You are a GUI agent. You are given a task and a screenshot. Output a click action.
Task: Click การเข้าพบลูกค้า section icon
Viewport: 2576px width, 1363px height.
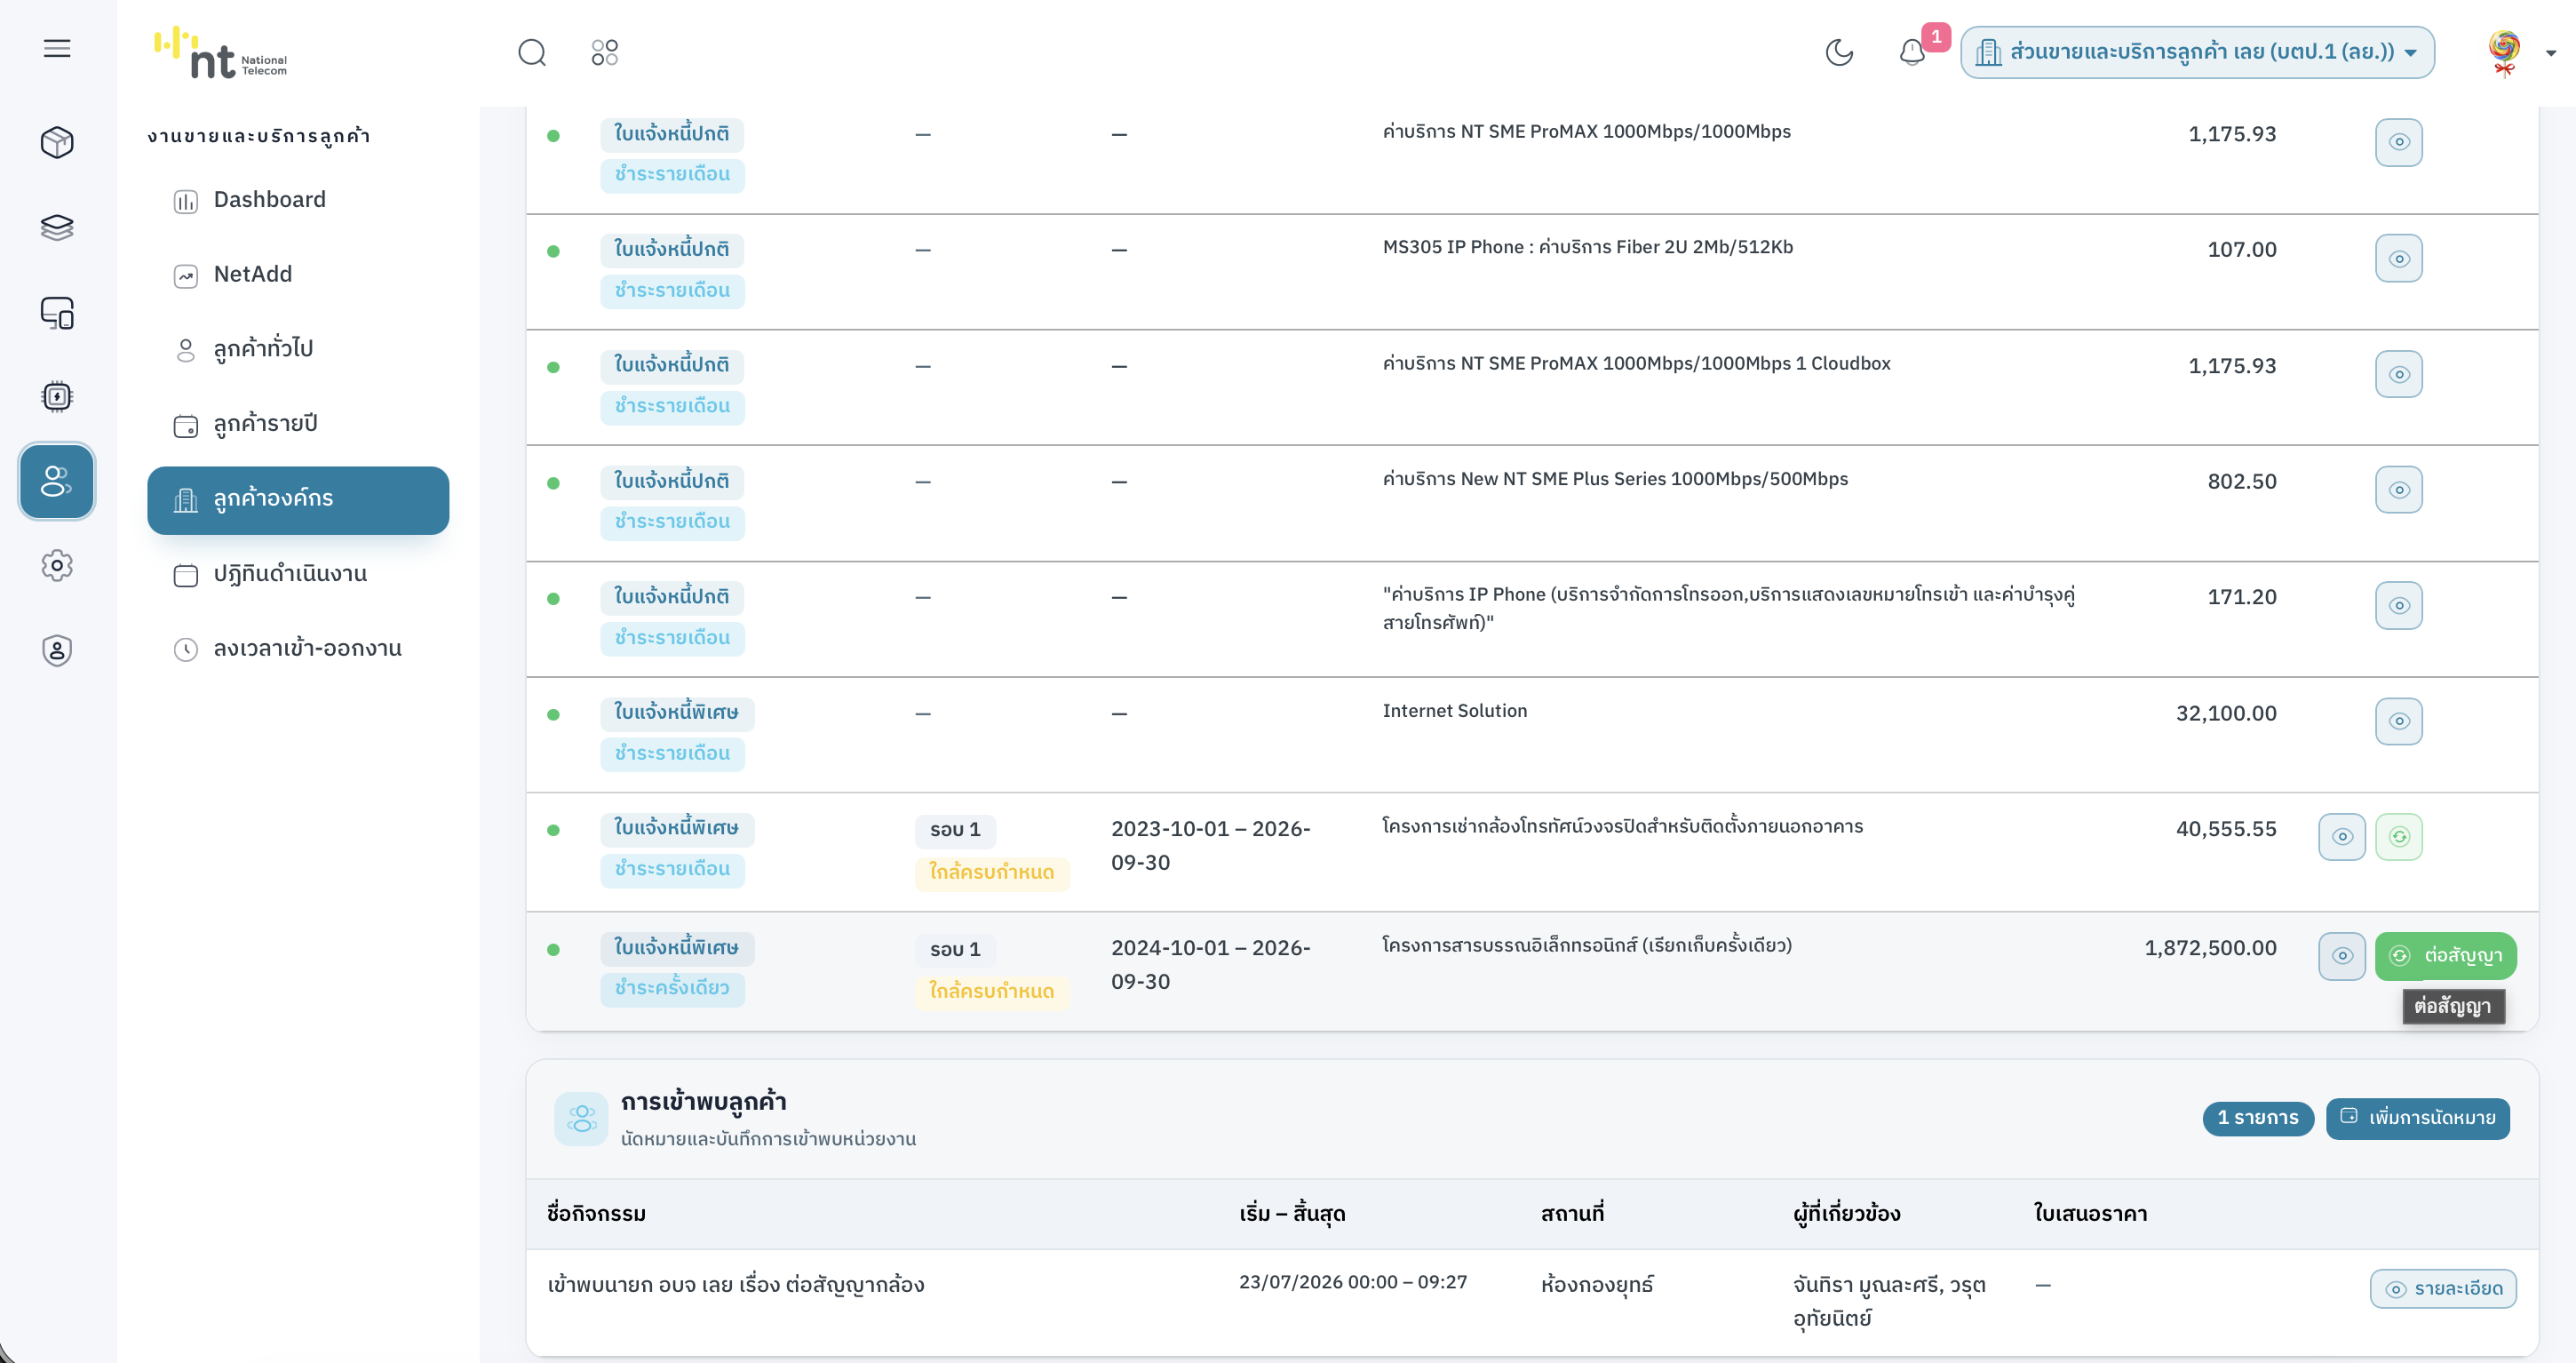pyautogui.click(x=581, y=1118)
